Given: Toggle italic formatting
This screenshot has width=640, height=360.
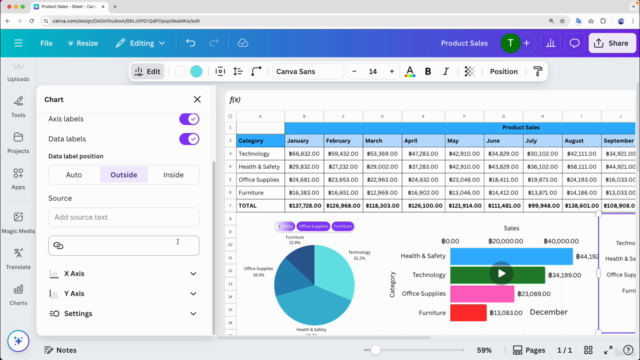Looking at the screenshot, I should click(446, 71).
